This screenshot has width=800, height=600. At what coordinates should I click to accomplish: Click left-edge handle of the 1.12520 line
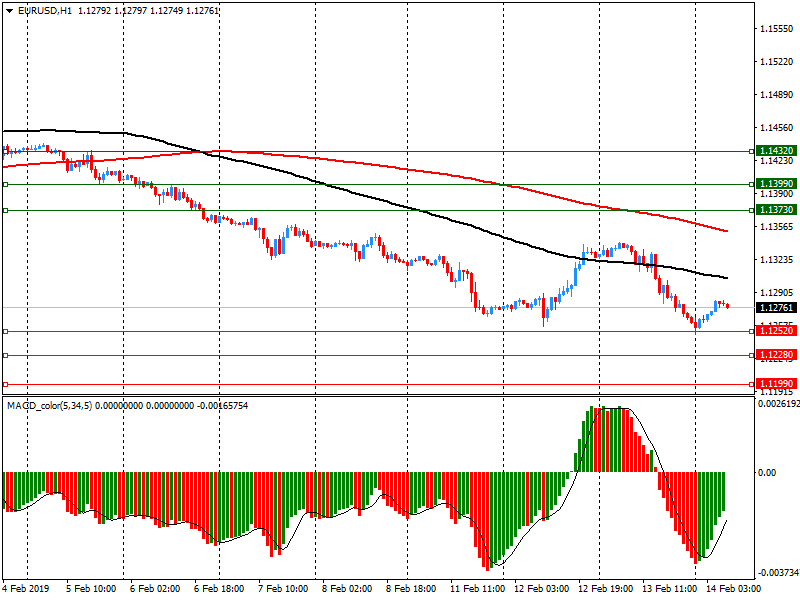click(x=5, y=331)
